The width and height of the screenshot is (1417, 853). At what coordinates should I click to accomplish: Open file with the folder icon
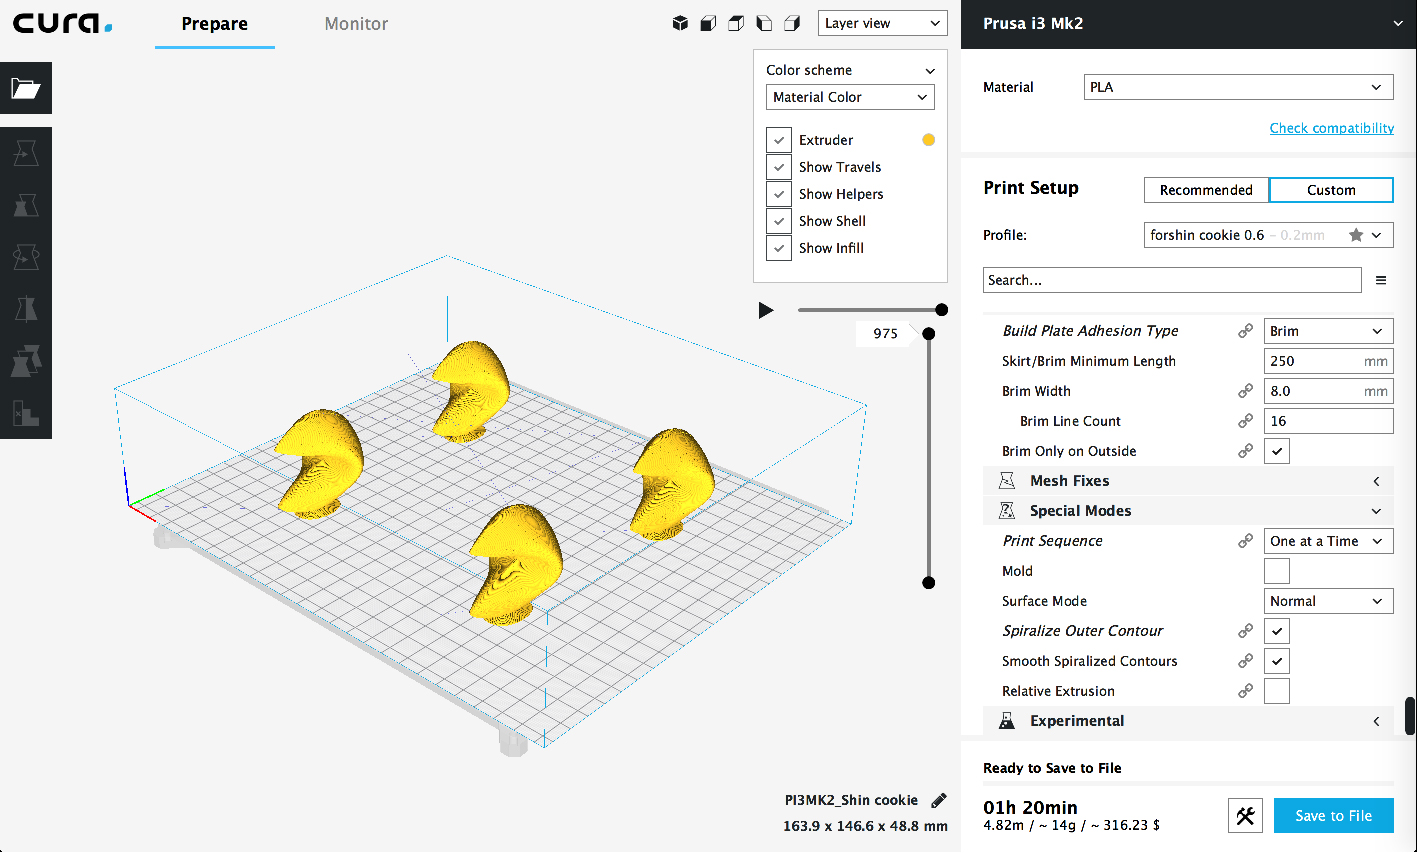26,88
